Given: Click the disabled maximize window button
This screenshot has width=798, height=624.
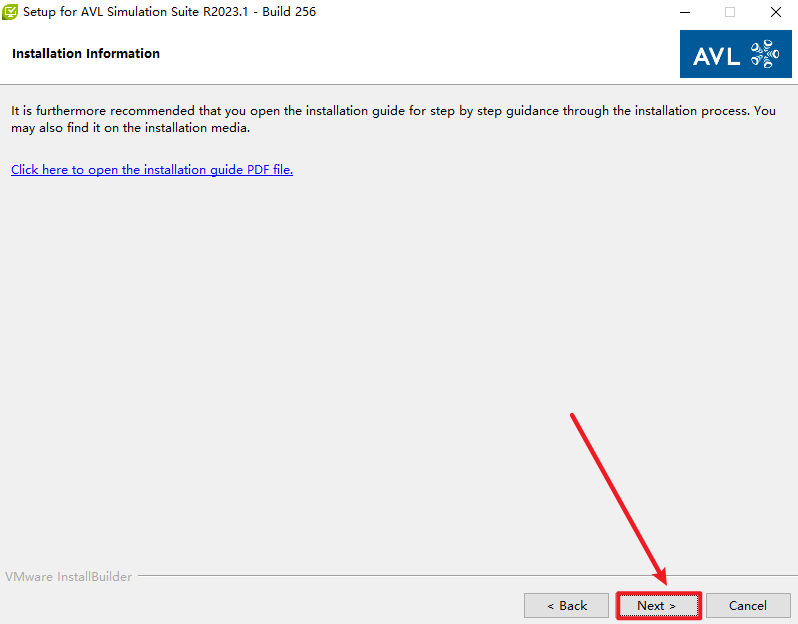Looking at the screenshot, I should [x=730, y=12].
